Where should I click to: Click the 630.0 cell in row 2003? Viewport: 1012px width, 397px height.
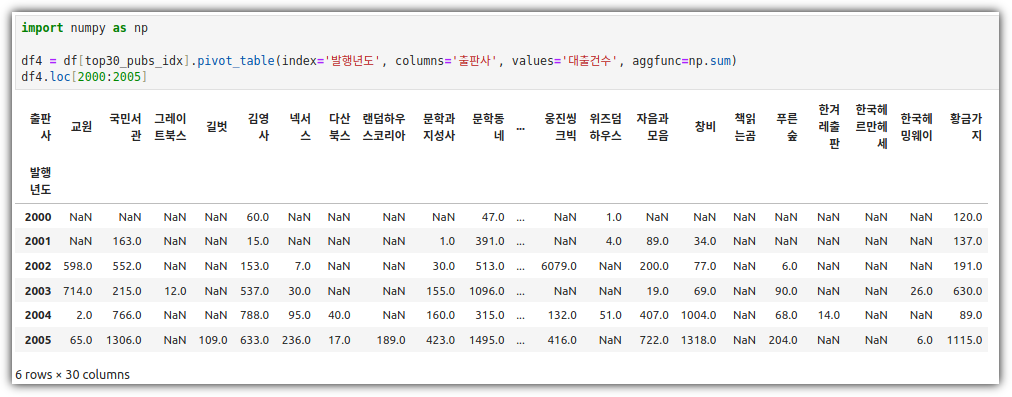click(967, 290)
